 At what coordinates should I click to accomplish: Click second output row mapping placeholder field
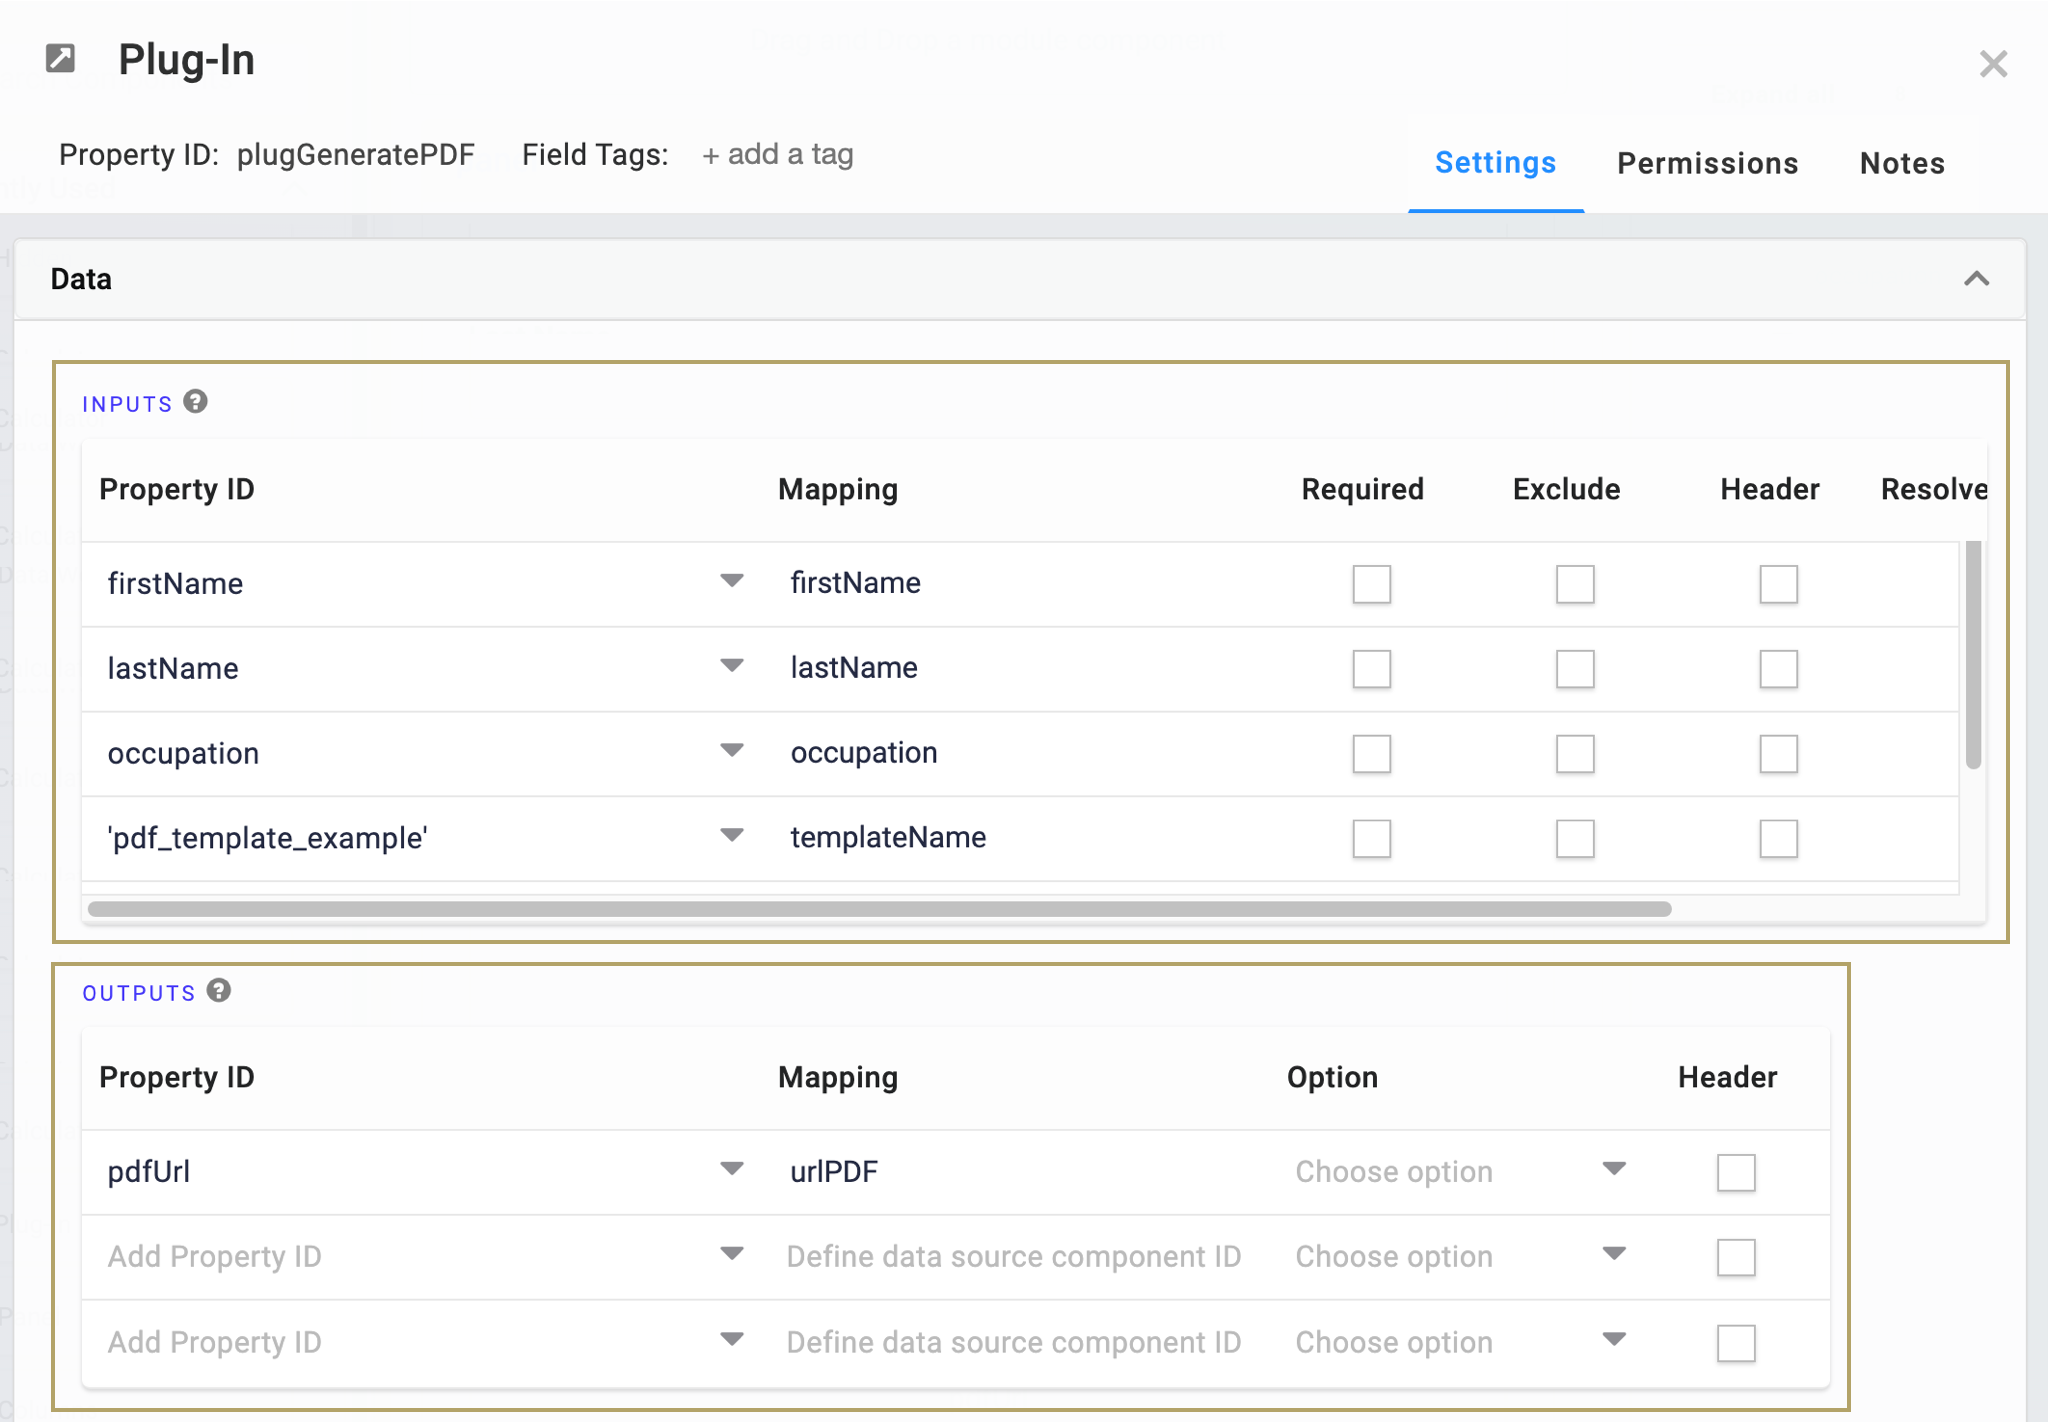pyautogui.click(x=1014, y=1257)
